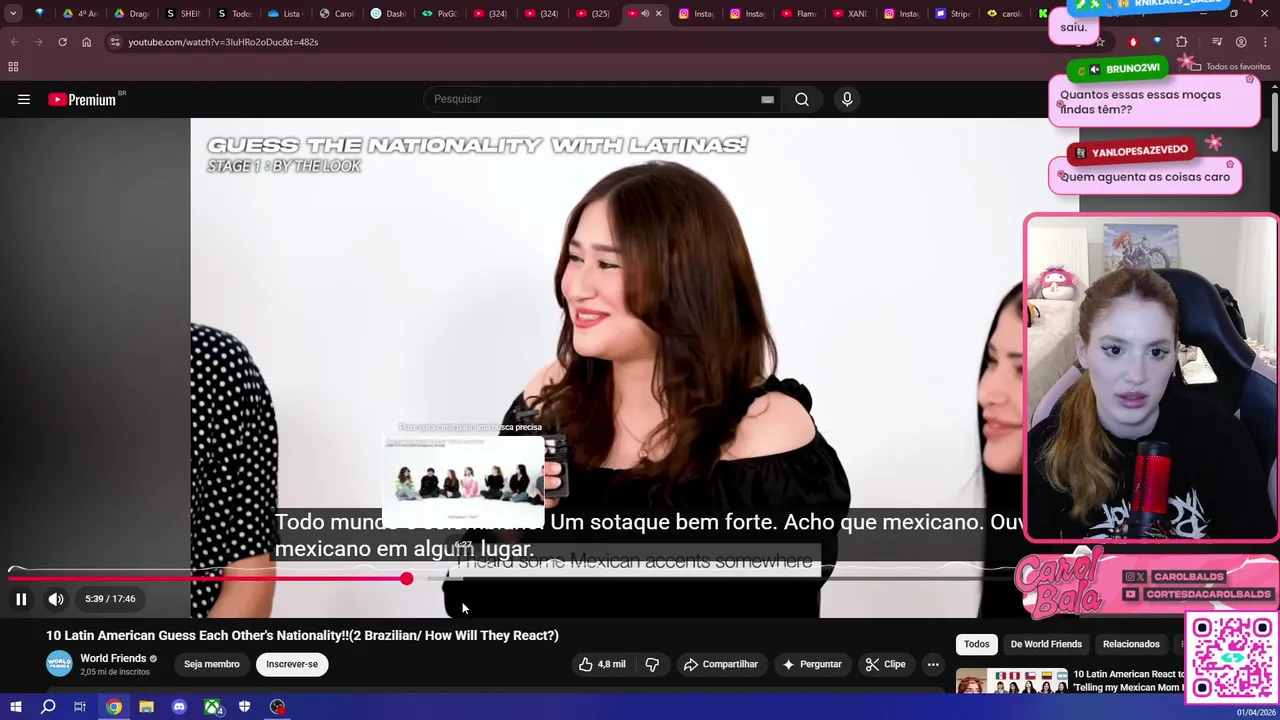1280x720 pixels.
Task: Click the video title text
Action: [302, 635]
